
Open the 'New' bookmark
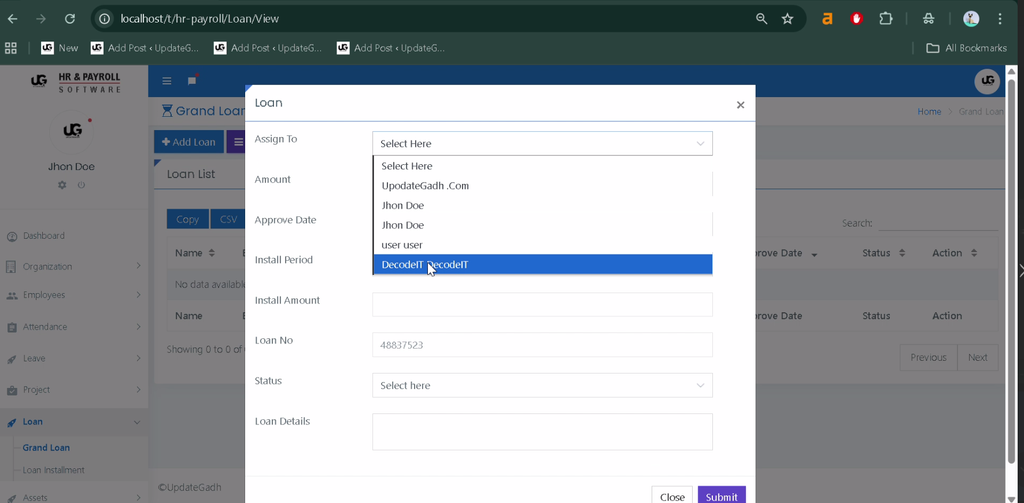[x=59, y=48]
